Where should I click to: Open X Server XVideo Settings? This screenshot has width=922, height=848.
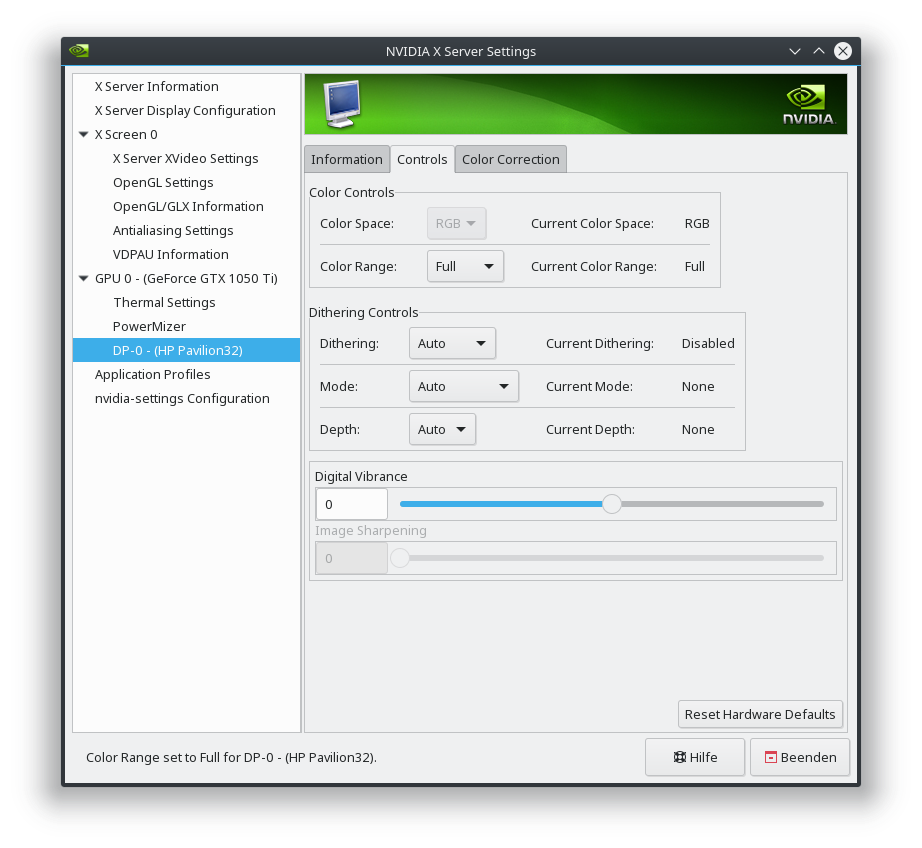point(186,159)
